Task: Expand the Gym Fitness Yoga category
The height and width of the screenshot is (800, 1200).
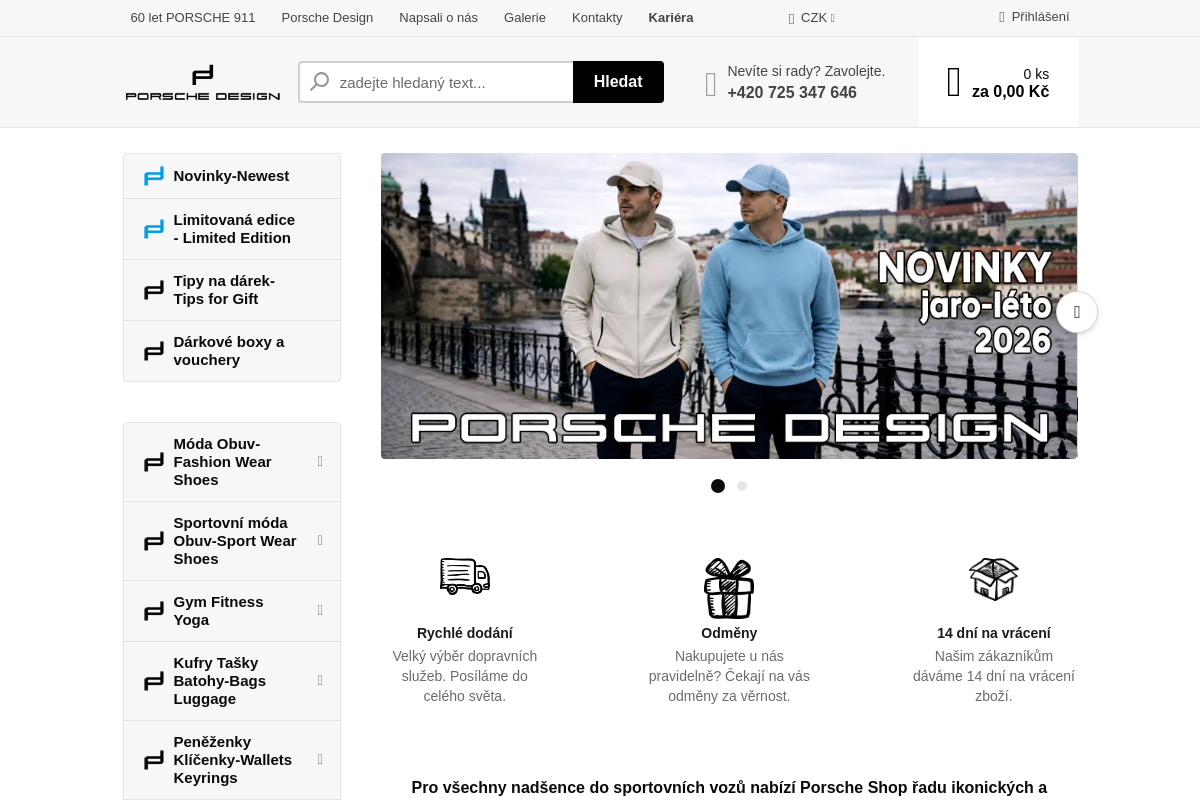Action: coord(320,610)
